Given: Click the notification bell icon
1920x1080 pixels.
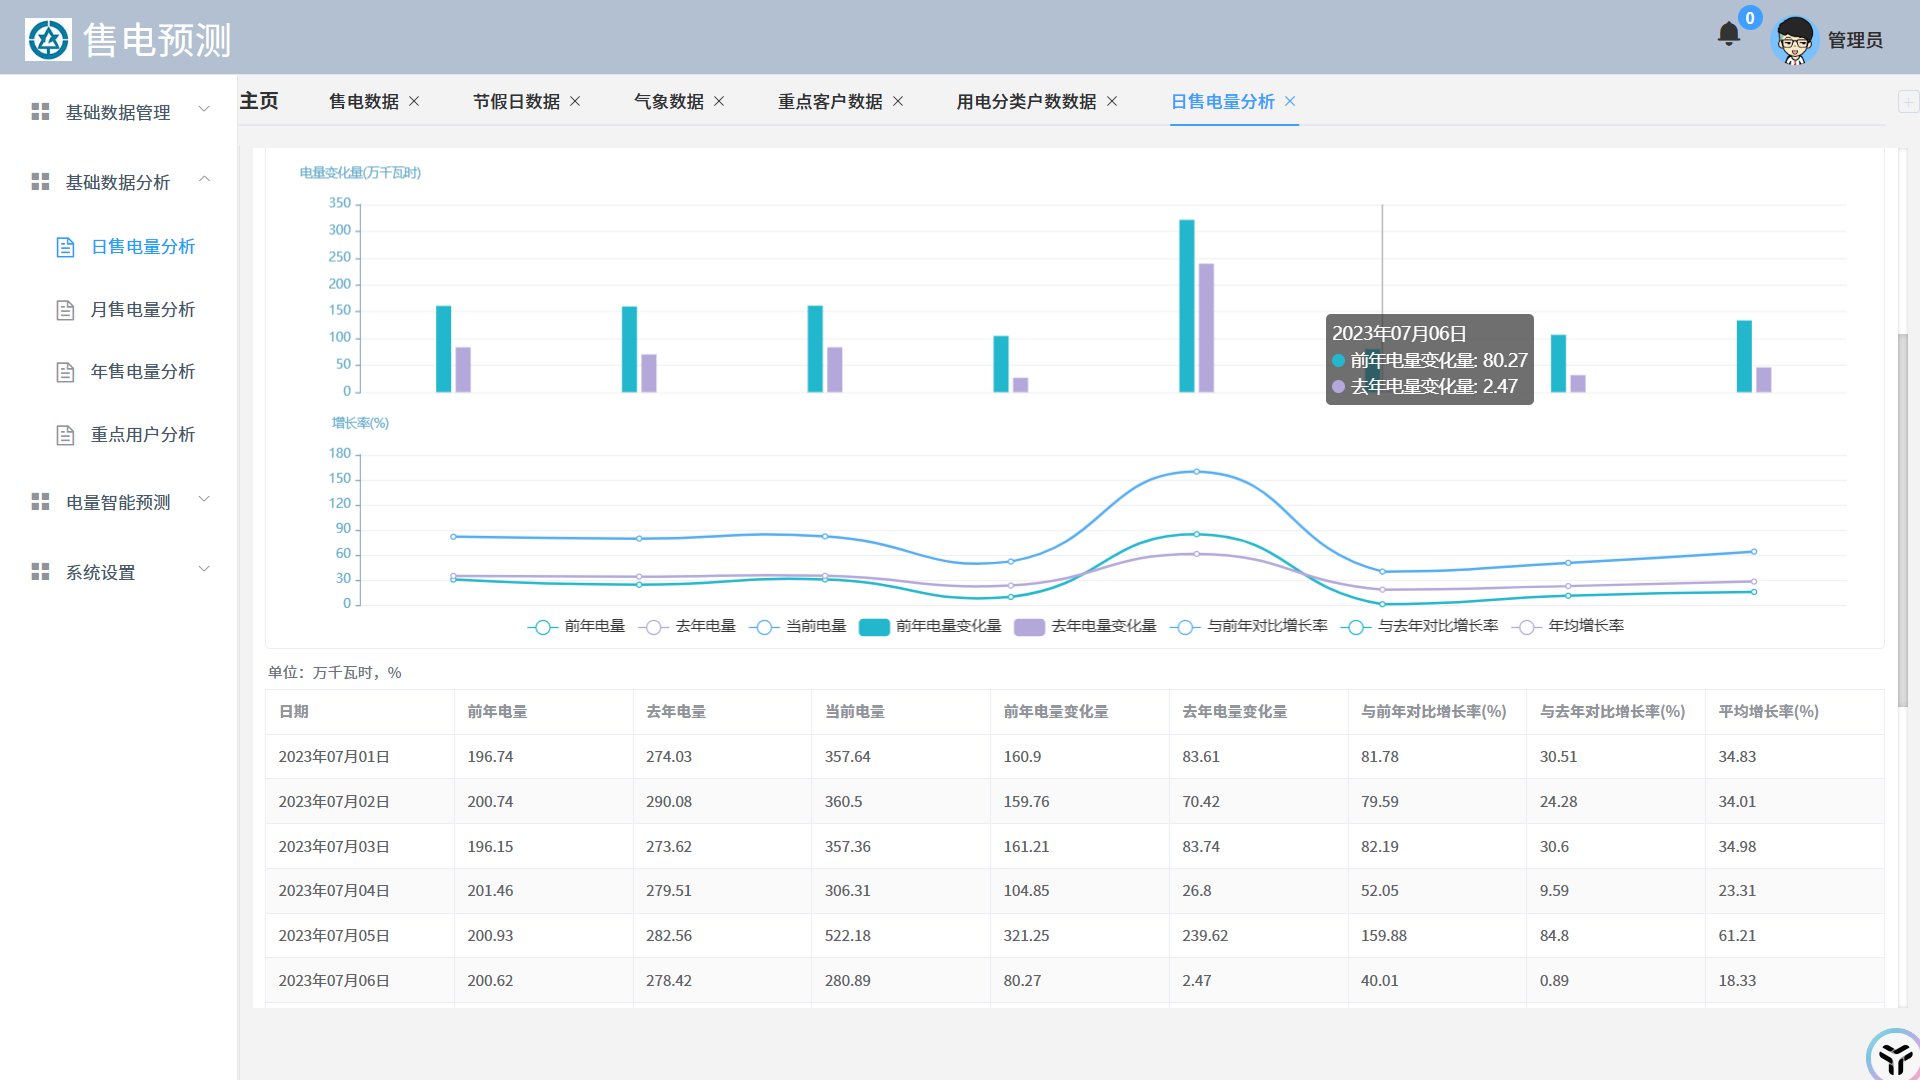Looking at the screenshot, I should [x=1728, y=35].
